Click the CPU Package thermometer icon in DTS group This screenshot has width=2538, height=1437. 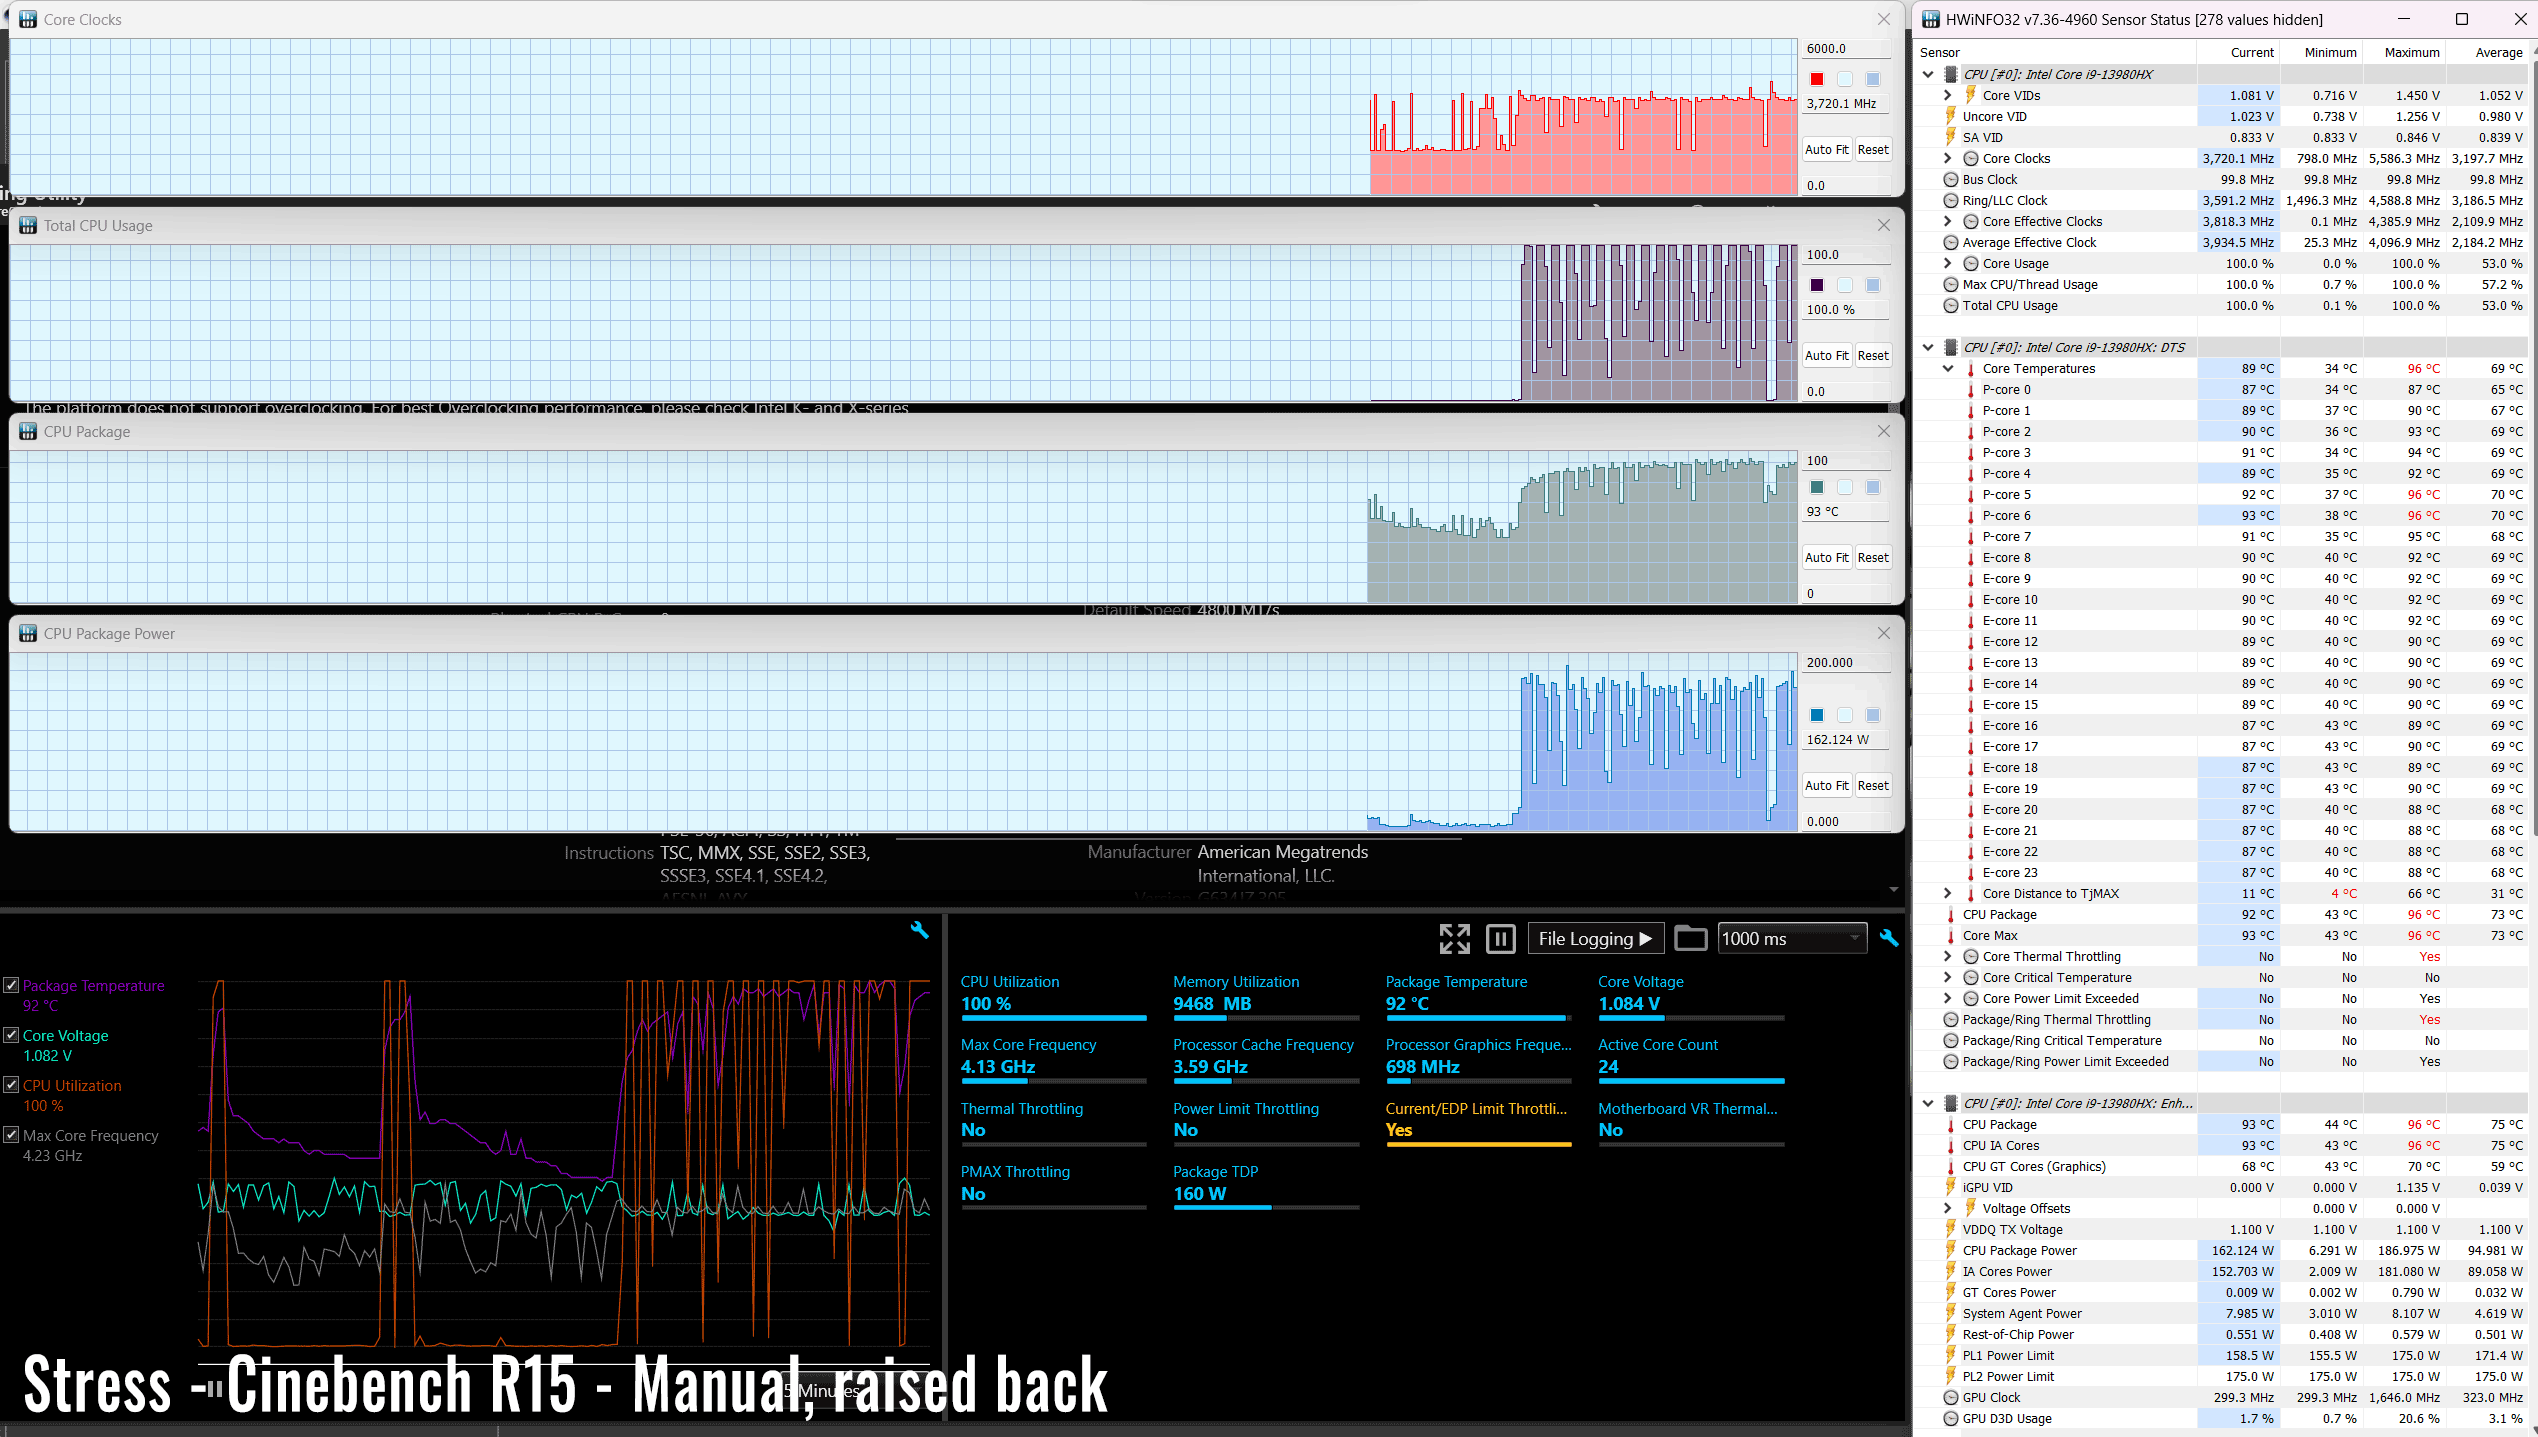[1950, 915]
